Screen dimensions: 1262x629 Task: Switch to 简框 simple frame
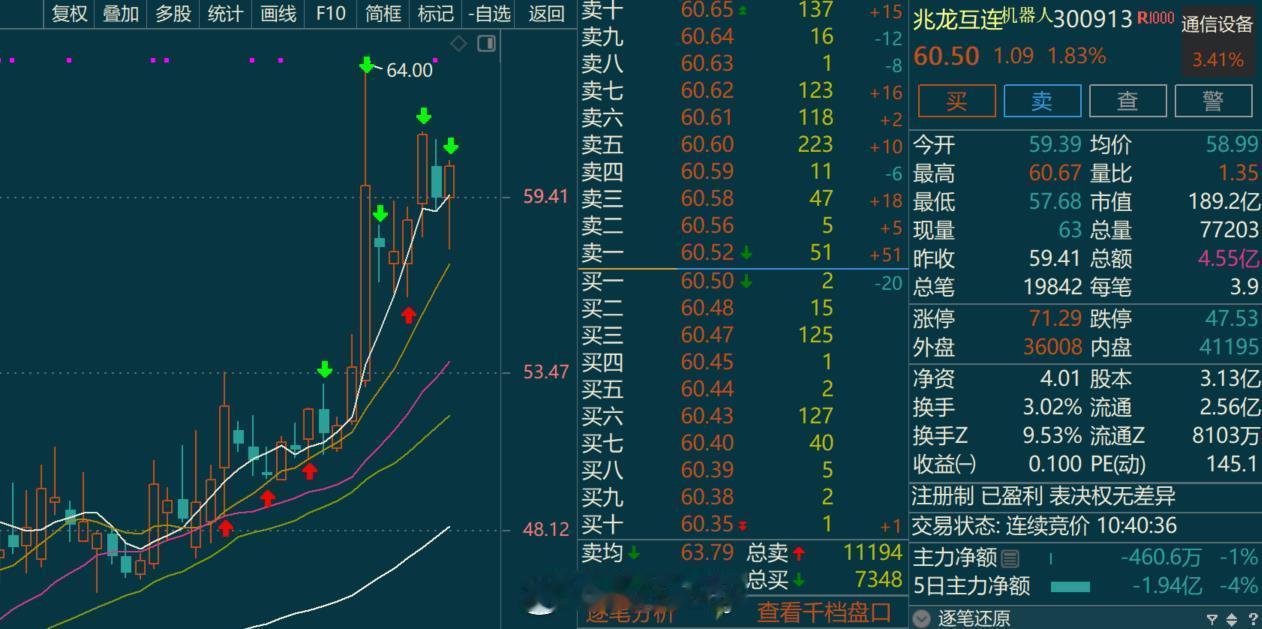[383, 13]
